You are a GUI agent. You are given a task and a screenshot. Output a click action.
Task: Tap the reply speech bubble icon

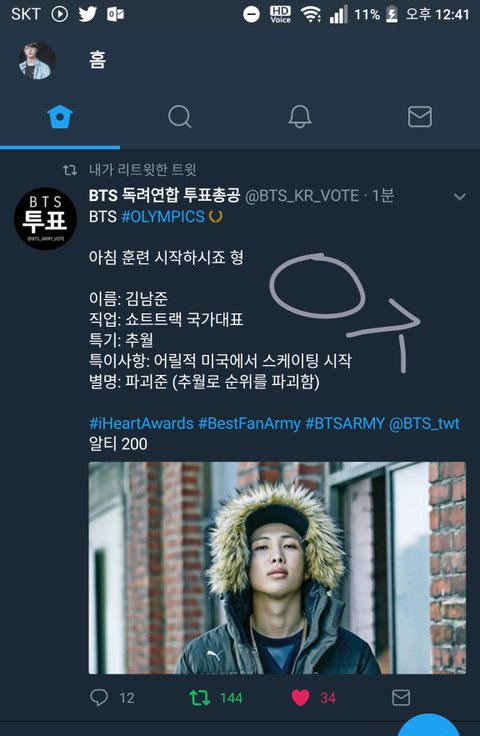tap(99, 698)
